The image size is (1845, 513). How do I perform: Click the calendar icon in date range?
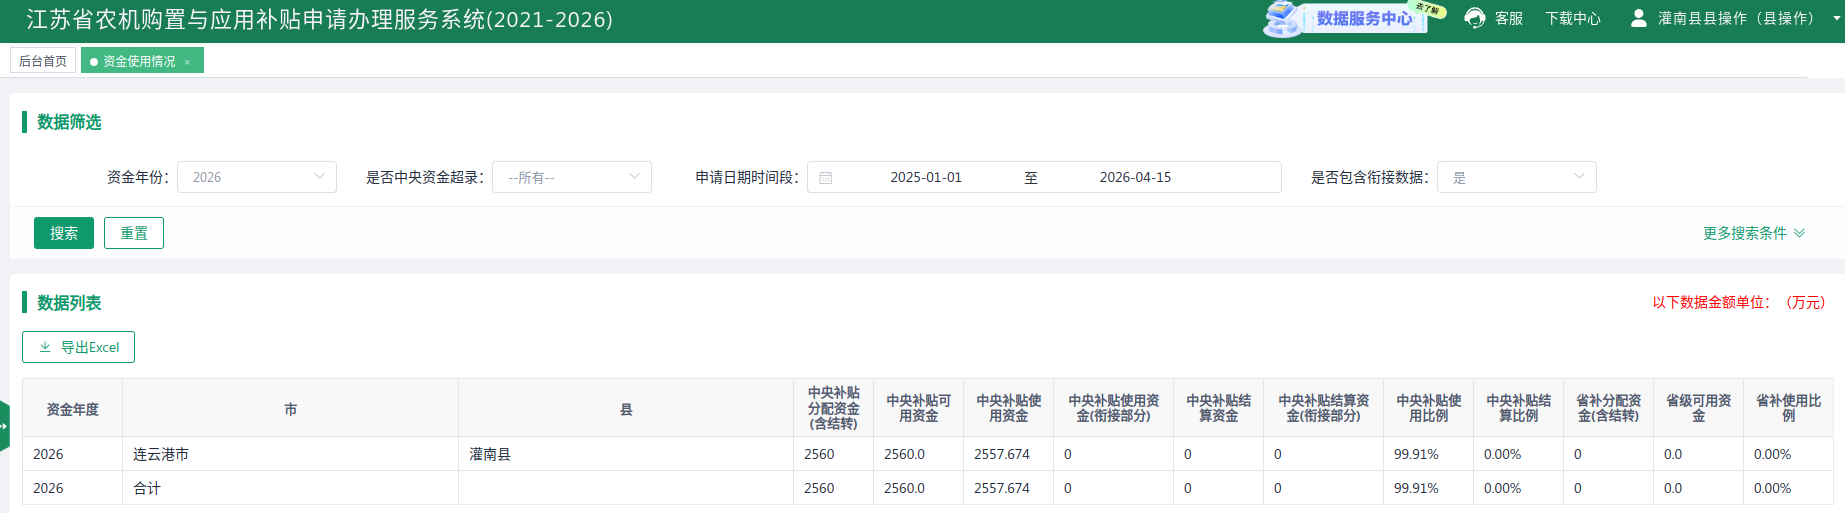[826, 178]
